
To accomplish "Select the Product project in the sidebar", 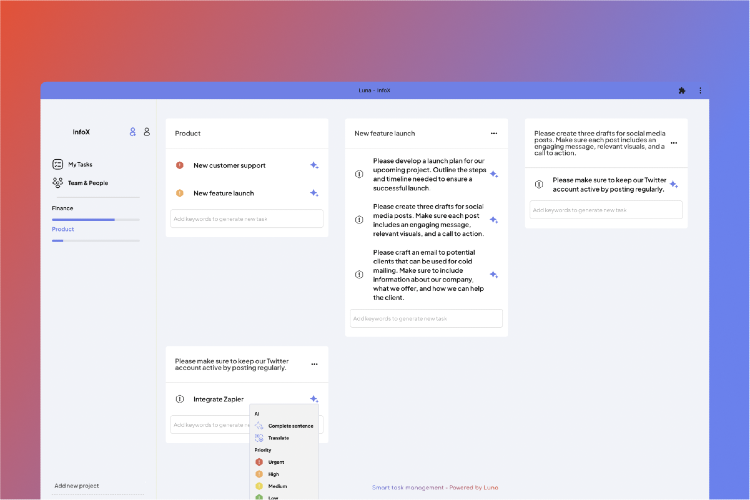I will tap(63, 229).
